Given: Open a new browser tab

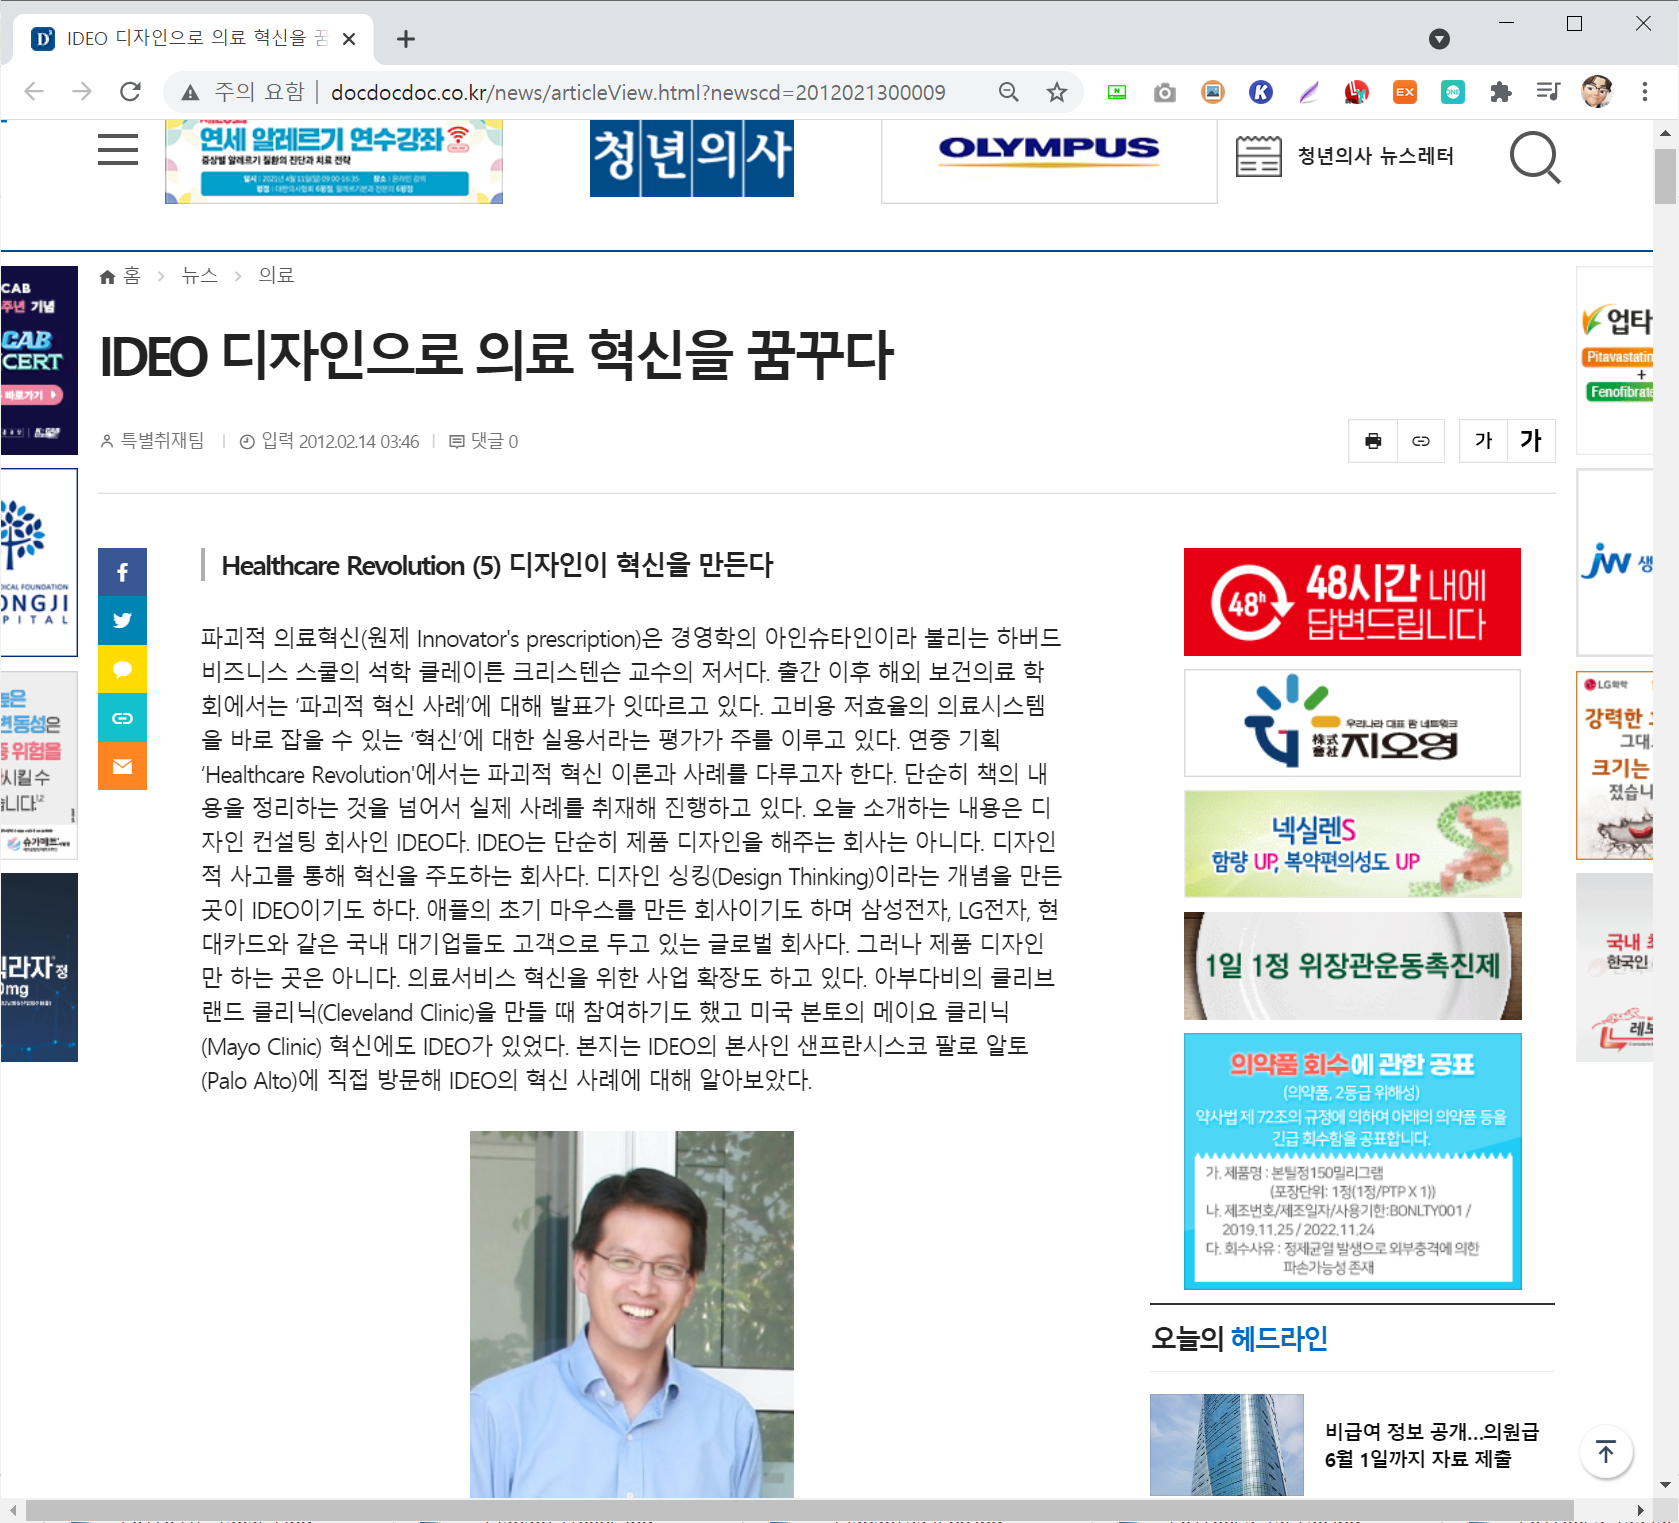Looking at the screenshot, I should point(405,39).
